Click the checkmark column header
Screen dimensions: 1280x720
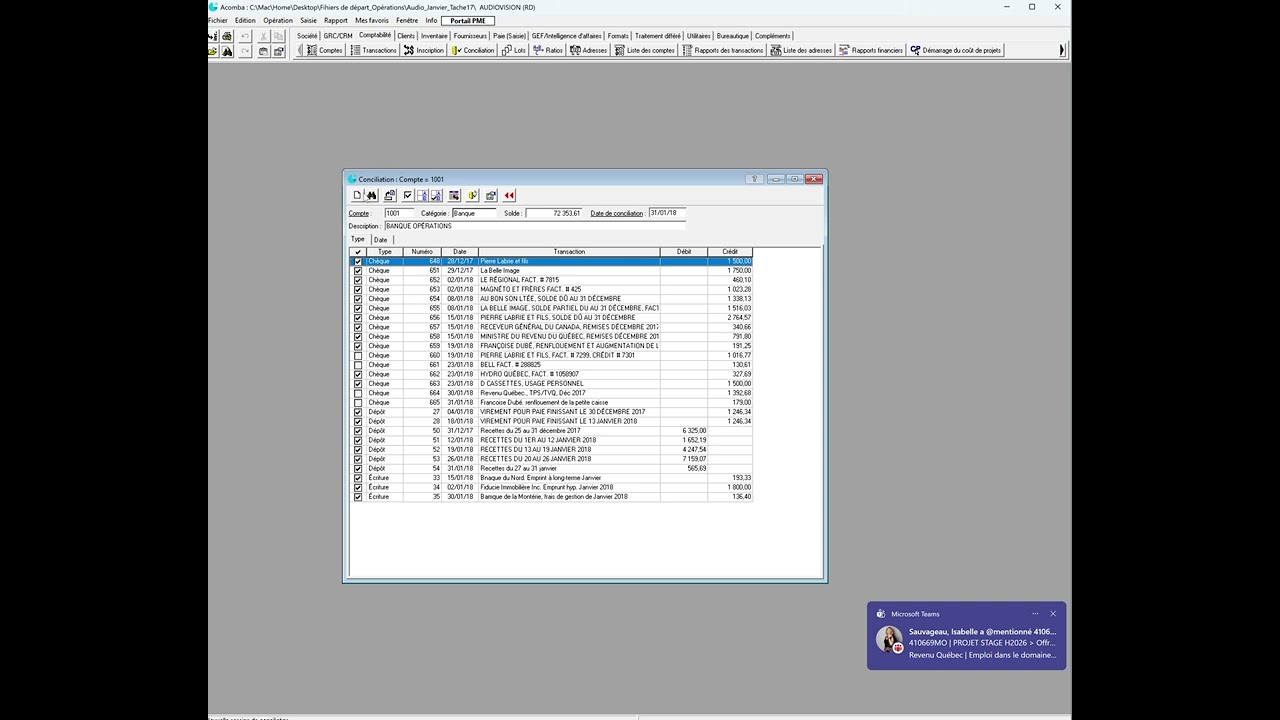(x=358, y=252)
